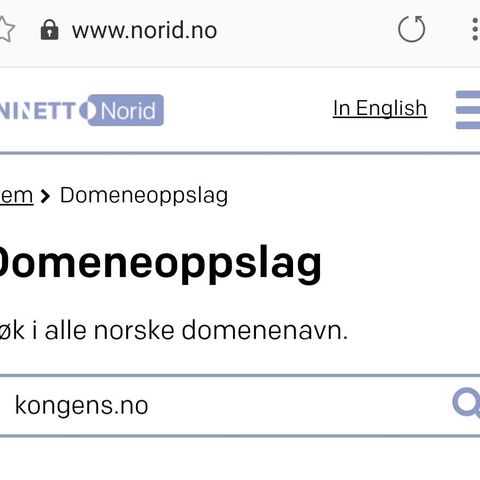Click the purple divider line under the header

[240, 153]
